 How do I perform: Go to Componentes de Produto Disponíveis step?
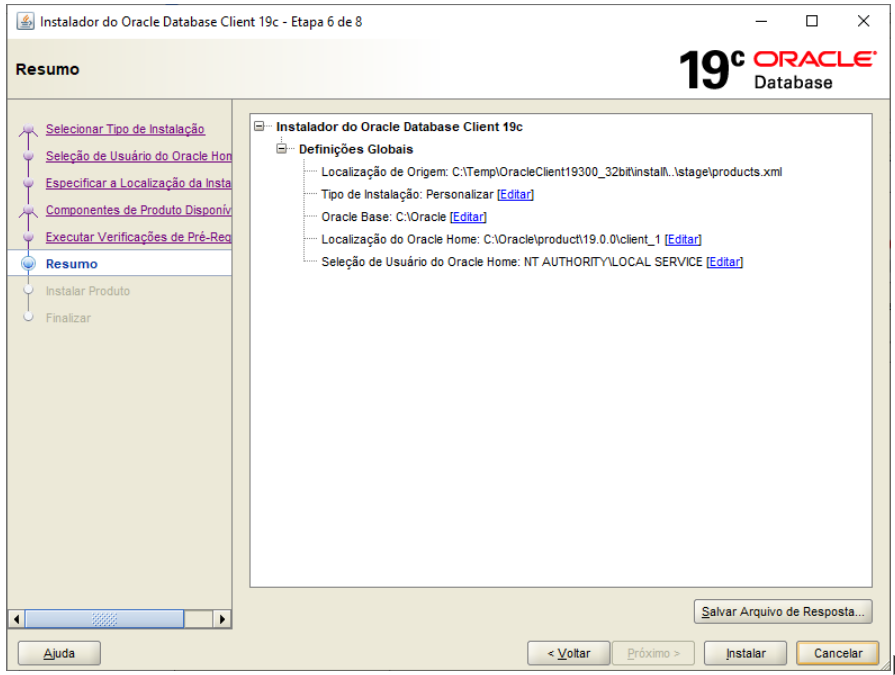[139, 210]
